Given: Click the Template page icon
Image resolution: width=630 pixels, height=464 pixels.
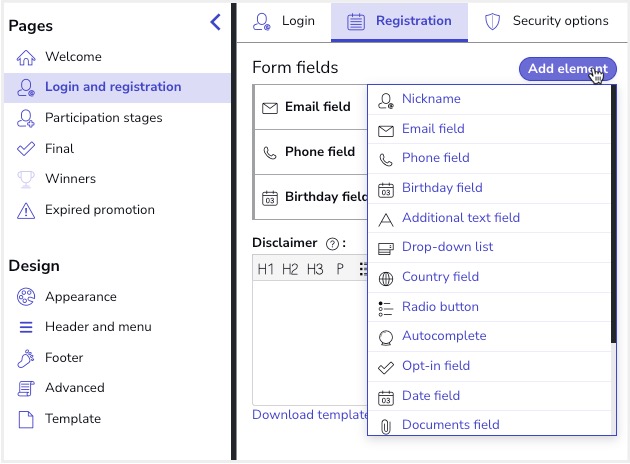Looking at the screenshot, I should [26, 419].
